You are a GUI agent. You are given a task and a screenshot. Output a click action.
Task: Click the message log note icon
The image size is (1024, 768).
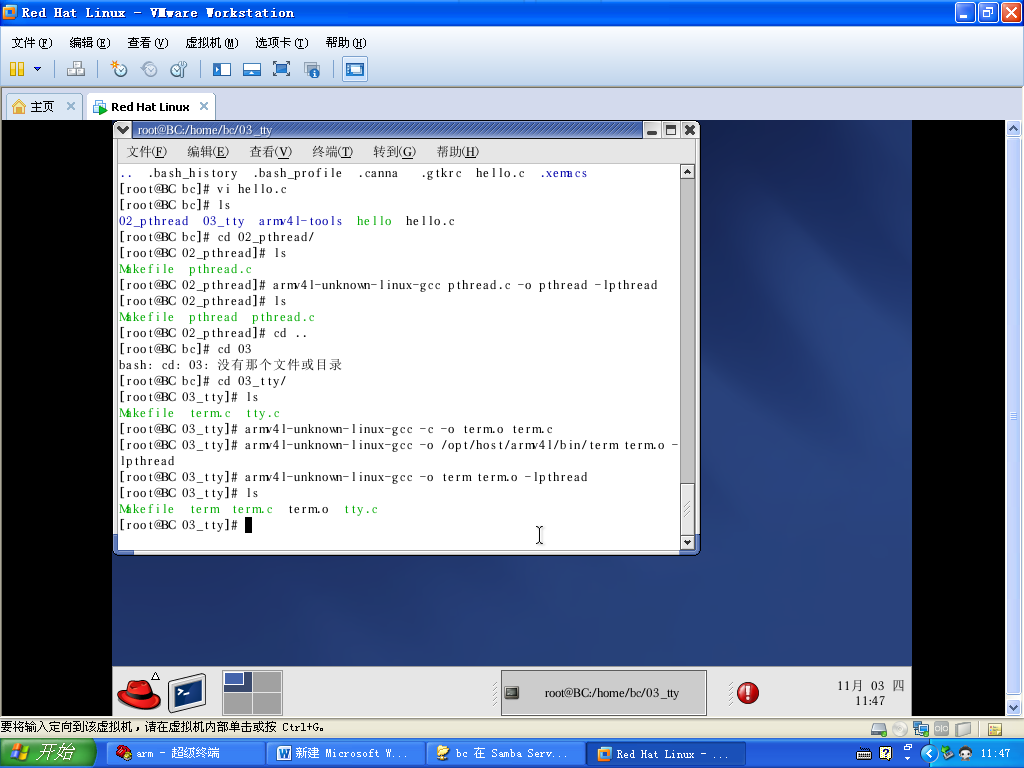pos(995,729)
